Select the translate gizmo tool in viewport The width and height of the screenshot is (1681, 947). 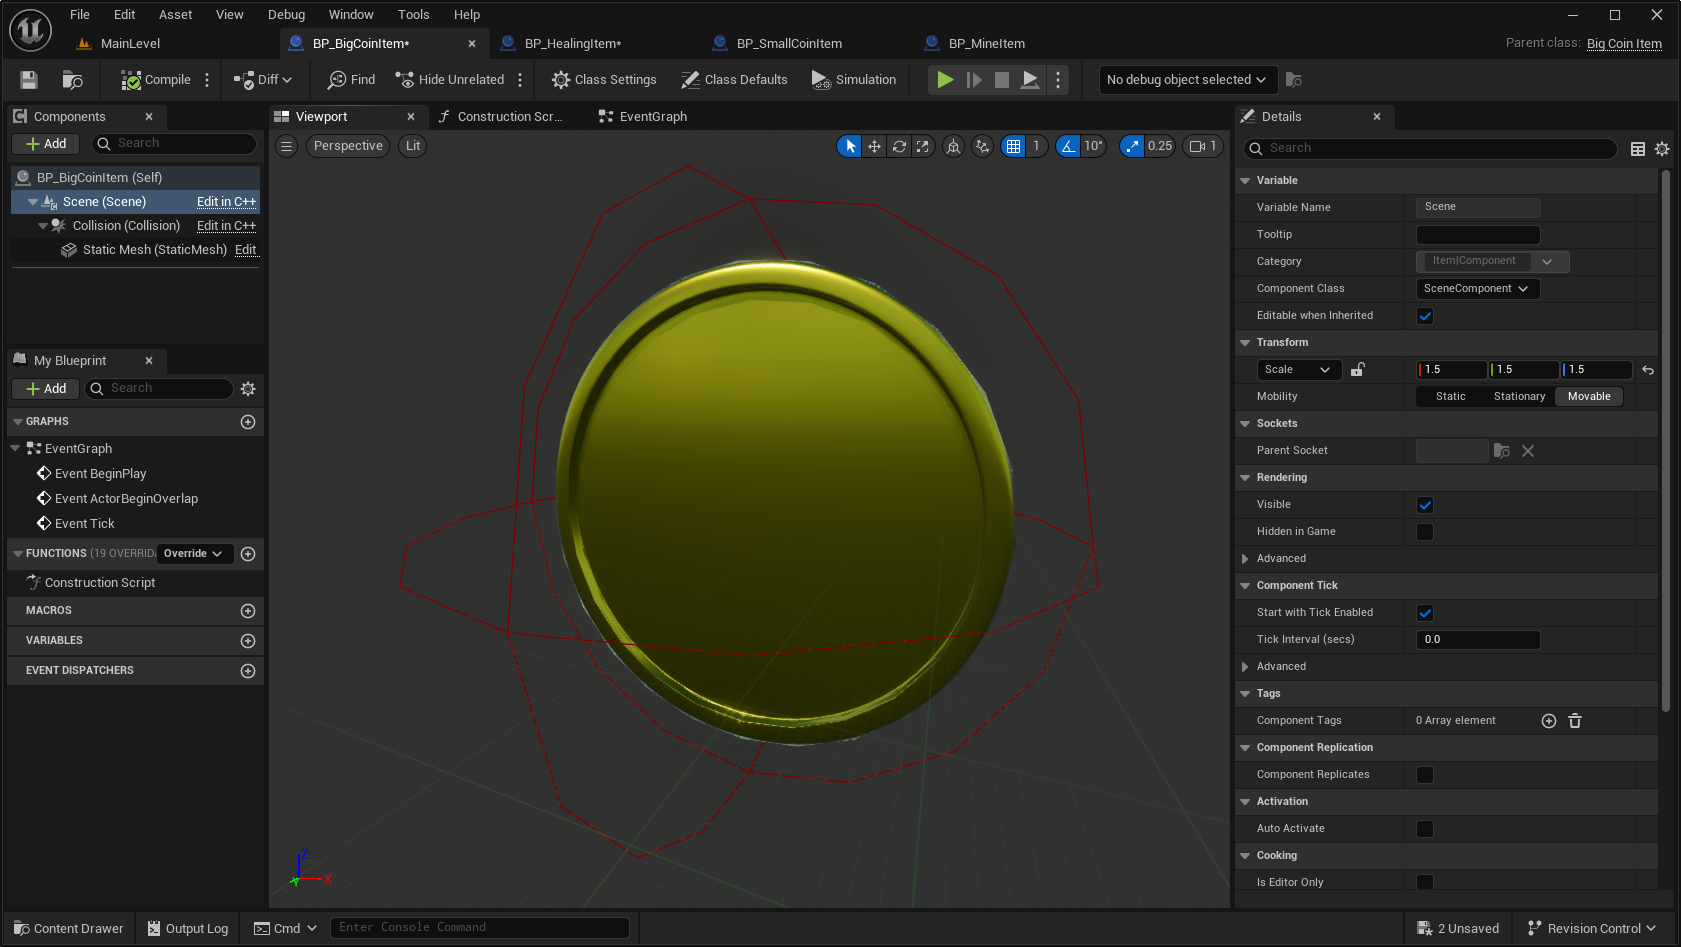[874, 146]
